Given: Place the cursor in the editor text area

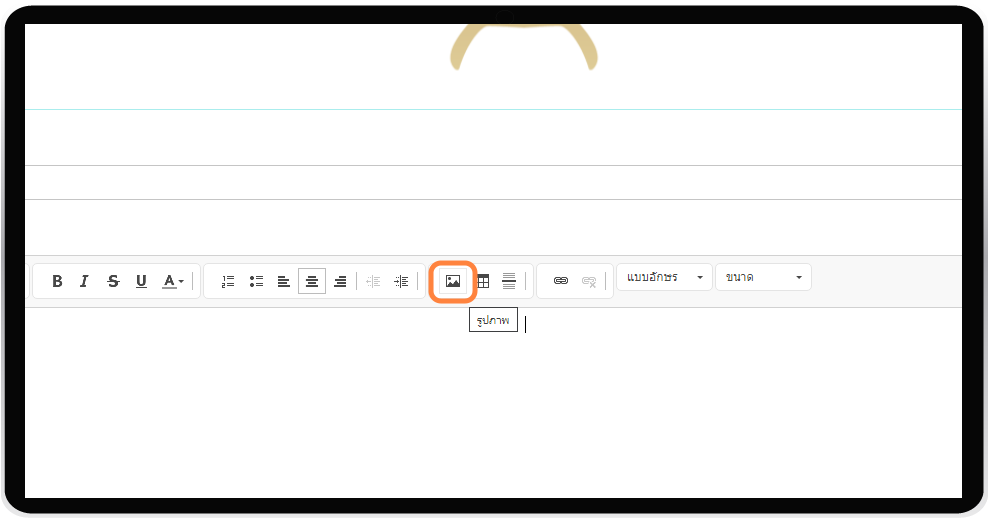Looking at the screenshot, I should pos(492,404).
